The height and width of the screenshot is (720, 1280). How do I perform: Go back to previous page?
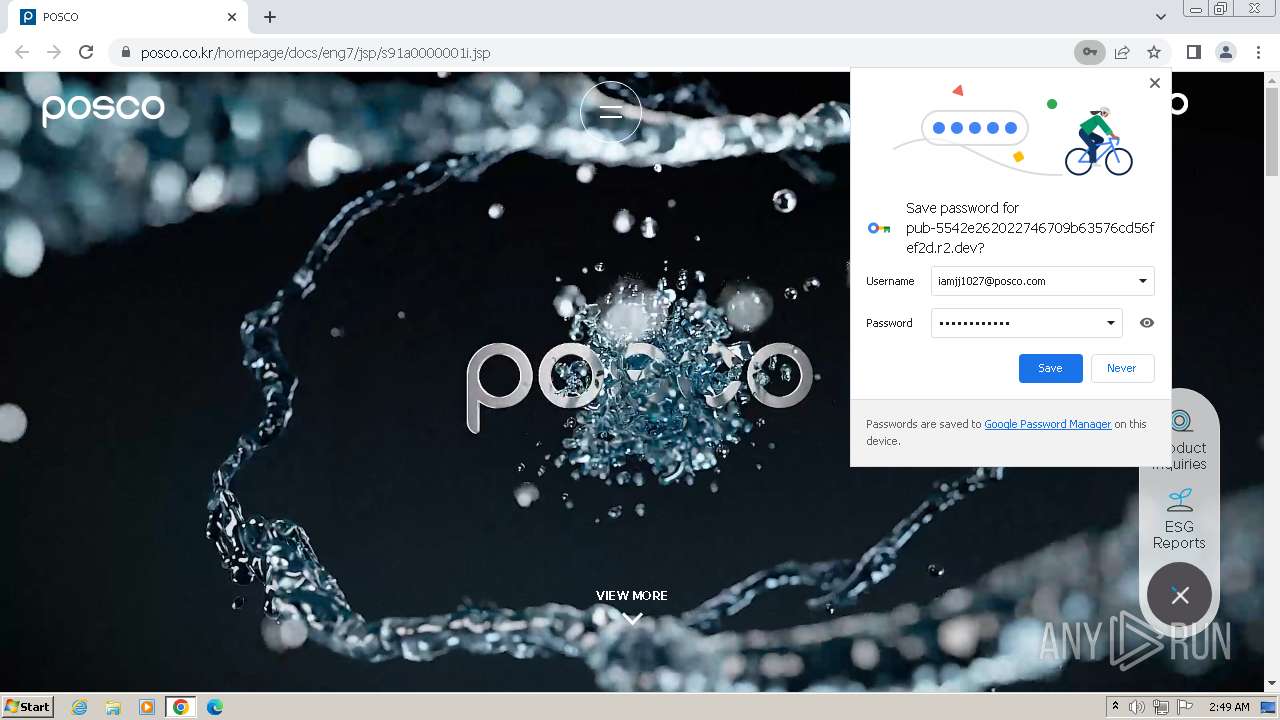[22, 52]
